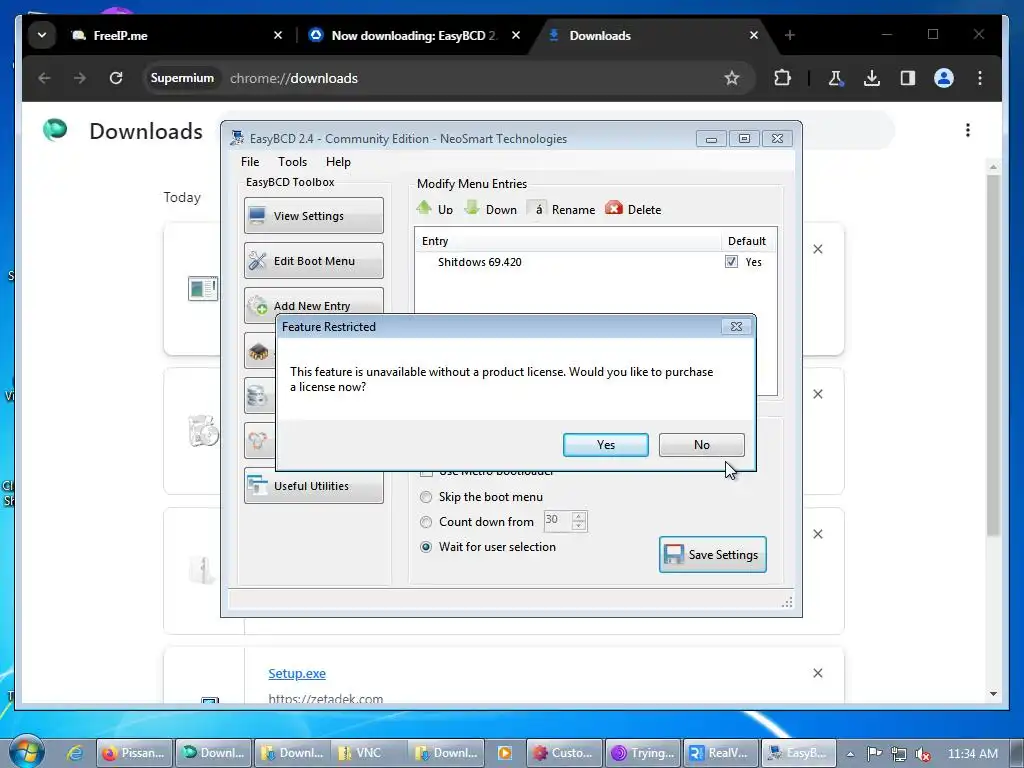This screenshot has width=1024, height=768.
Task: Click the media player taskbar icon
Action: 504,753
